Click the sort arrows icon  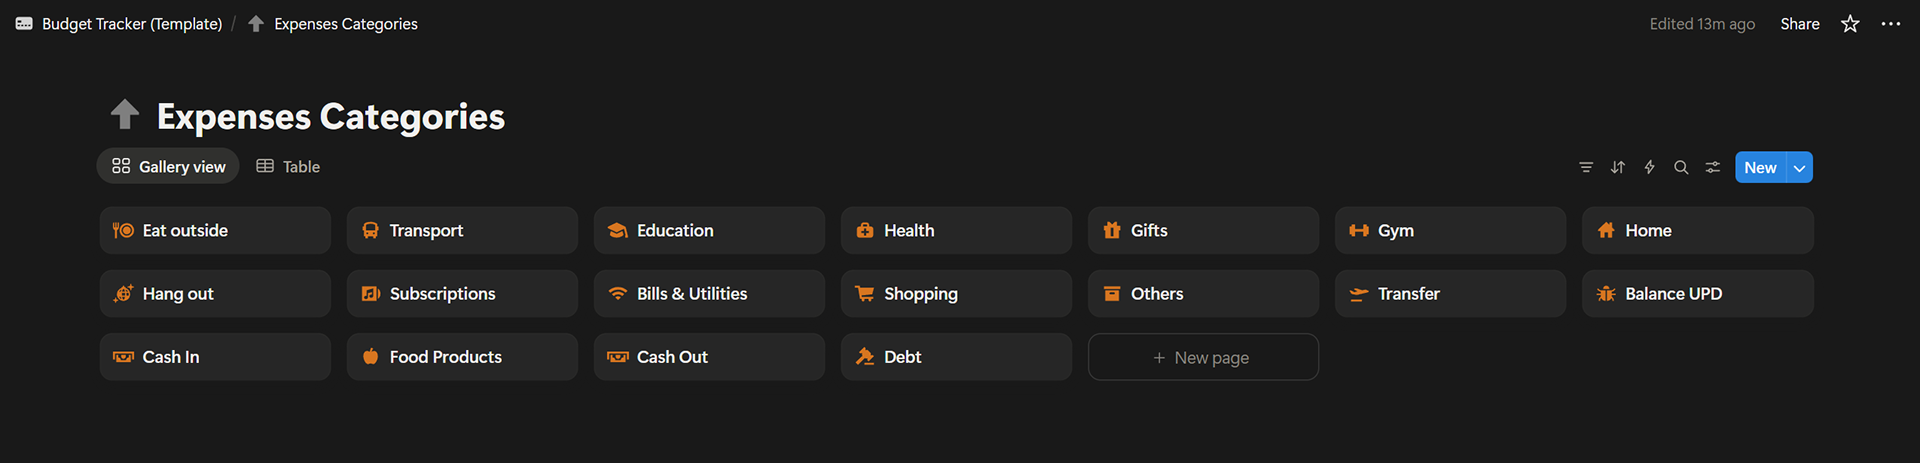[1618, 167]
